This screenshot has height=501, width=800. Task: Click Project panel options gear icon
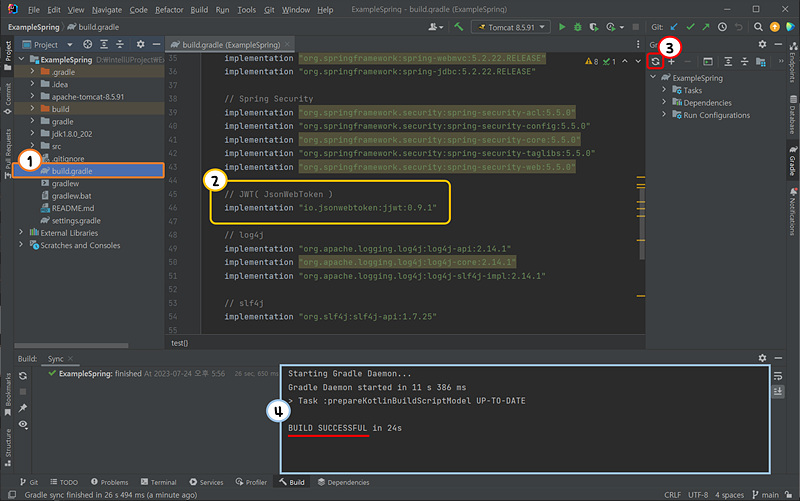pos(140,44)
